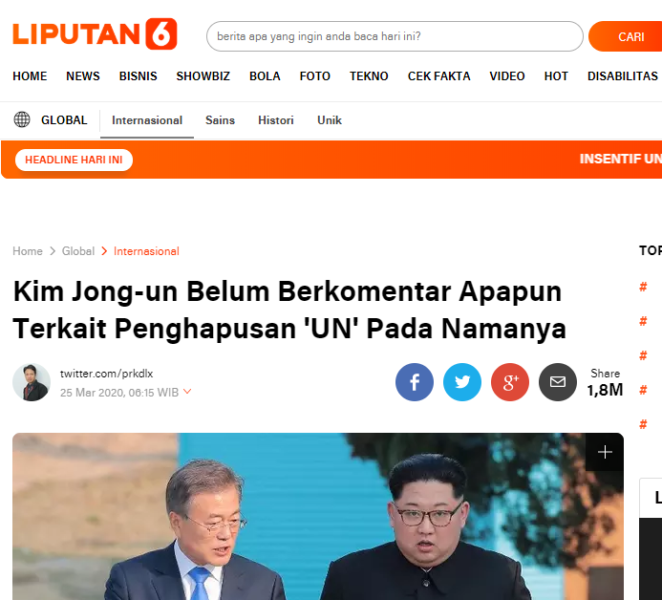This screenshot has width=662, height=600.
Task: Follow the Global breadcrumb link
Action: (x=78, y=251)
